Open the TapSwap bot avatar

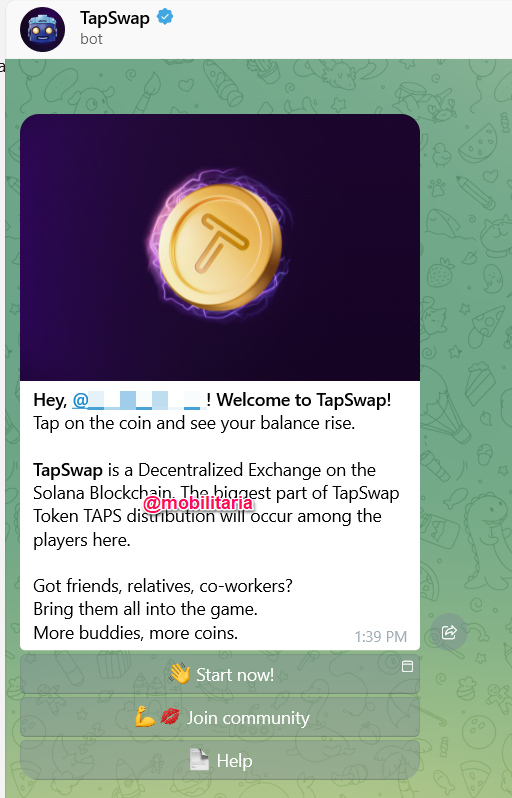coord(42,30)
